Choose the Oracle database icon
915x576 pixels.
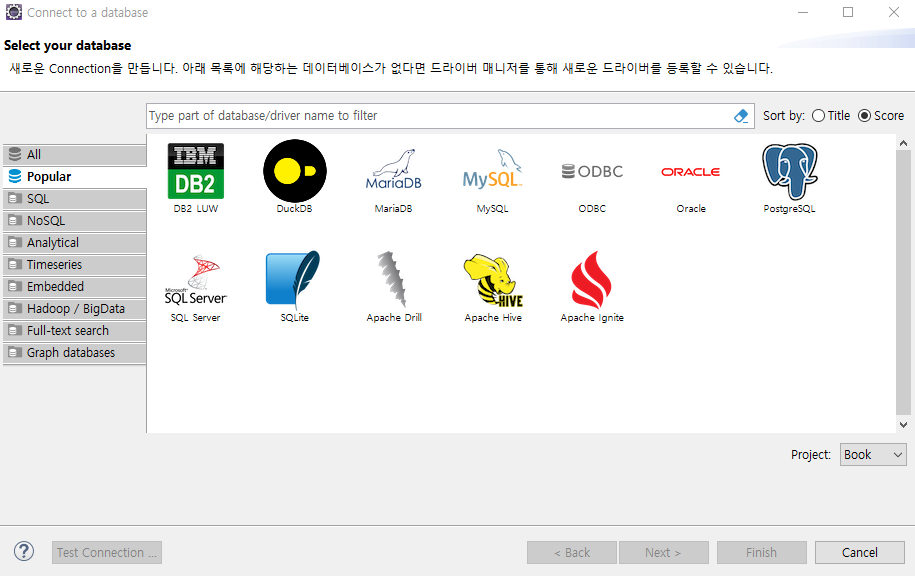pyautogui.click(x=691, y=172)
